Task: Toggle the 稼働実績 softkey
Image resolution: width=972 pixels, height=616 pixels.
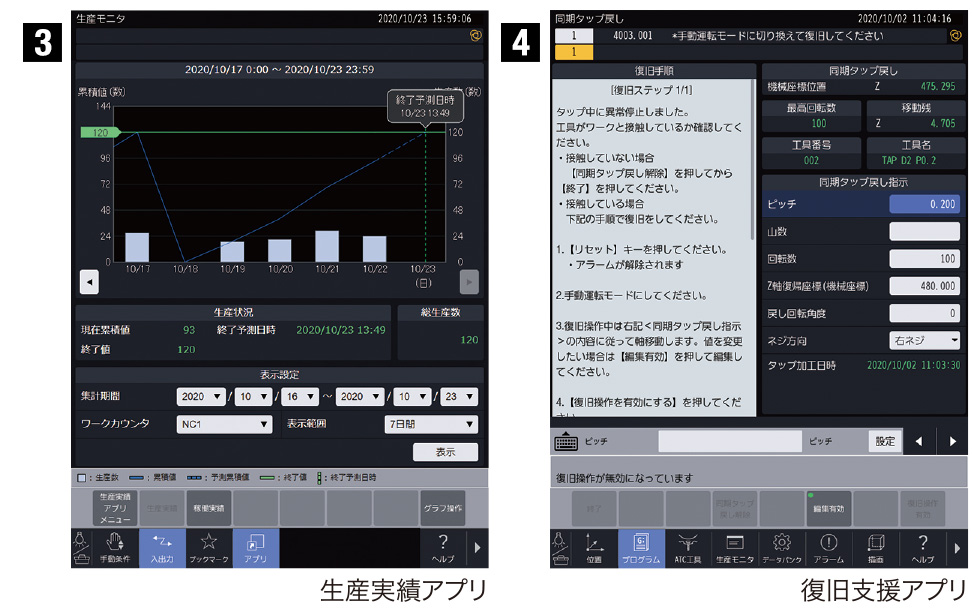Action: 209,508
